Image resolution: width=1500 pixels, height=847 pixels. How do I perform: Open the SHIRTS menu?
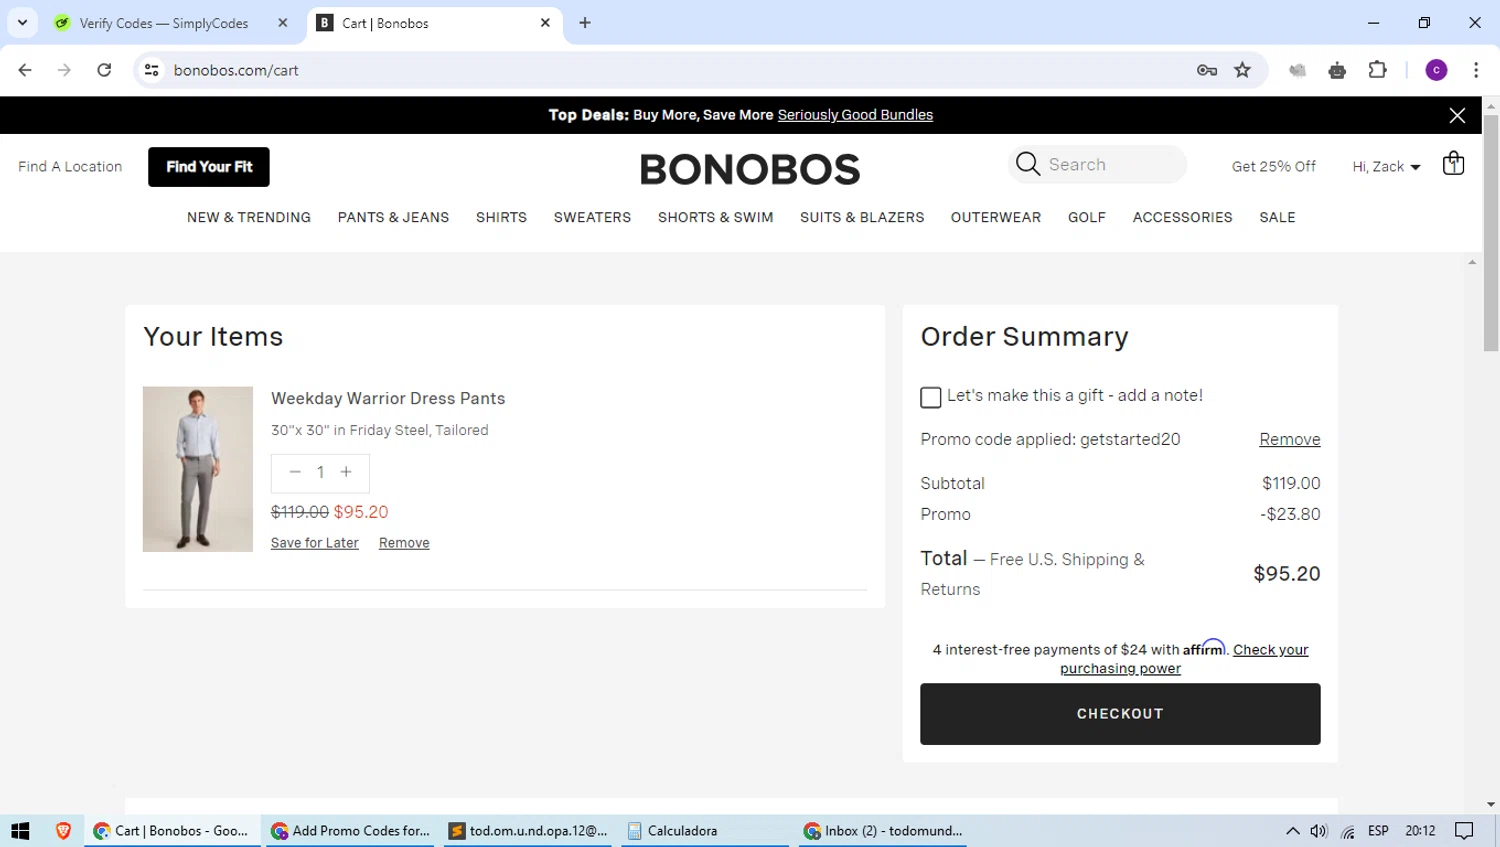click(501, 217)
